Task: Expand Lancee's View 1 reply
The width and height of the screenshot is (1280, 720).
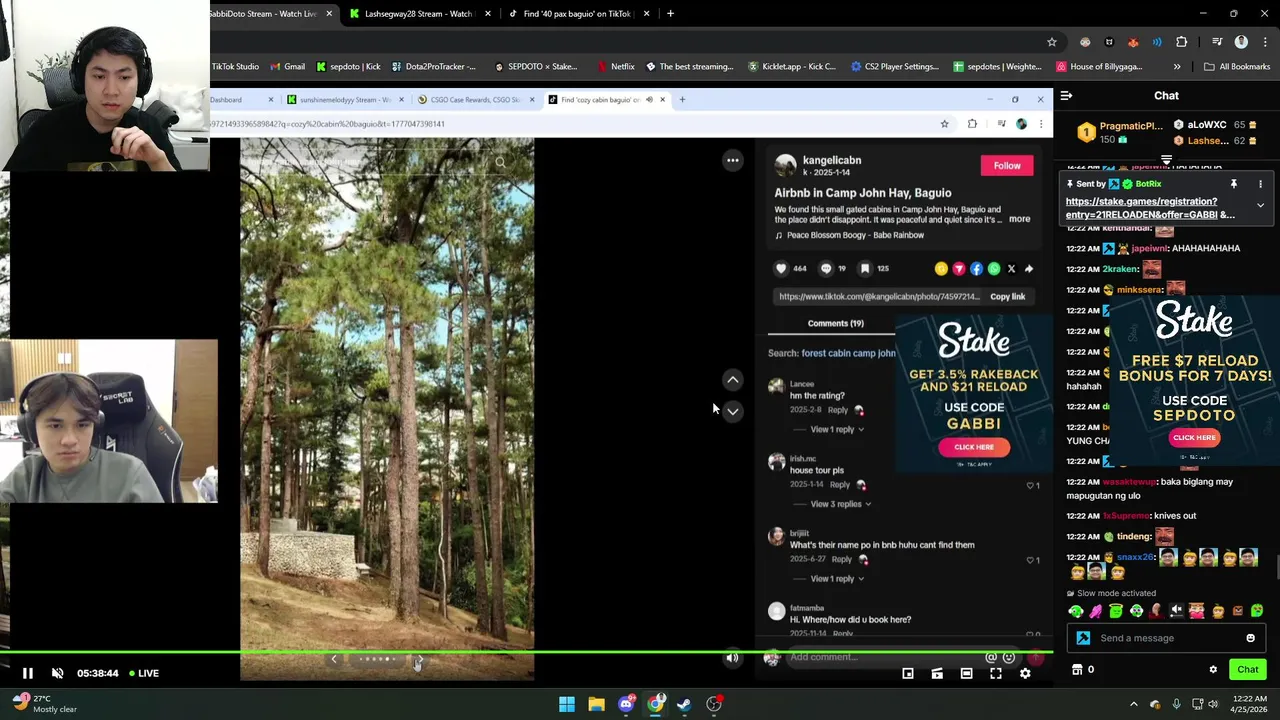Action: click(x=837, y=429)
